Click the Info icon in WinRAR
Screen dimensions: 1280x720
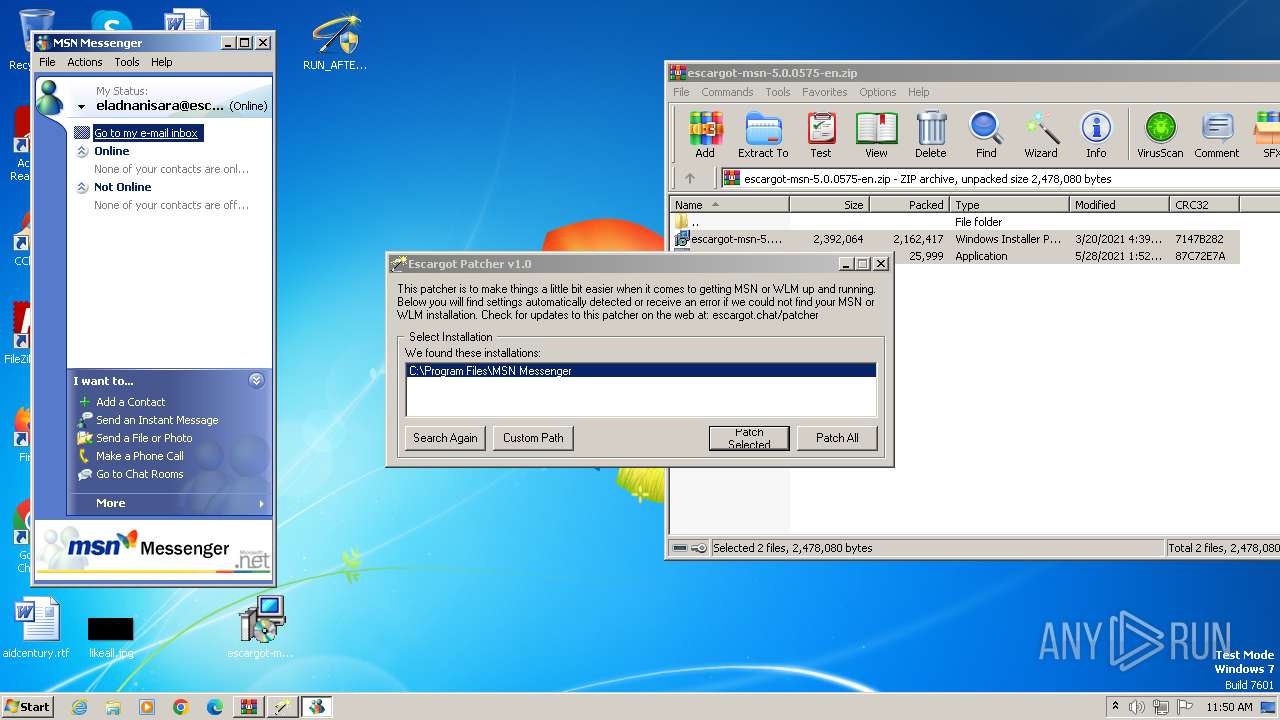tap(1096, 134)
